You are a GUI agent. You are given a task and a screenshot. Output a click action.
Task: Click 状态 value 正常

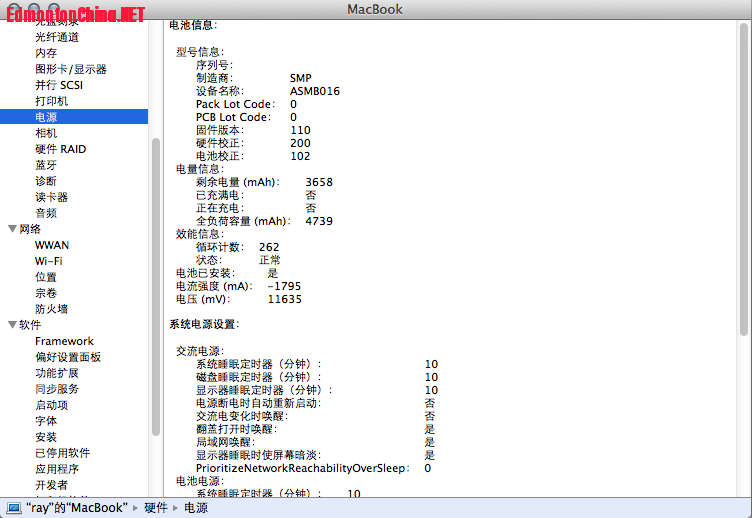coord(270,260)
